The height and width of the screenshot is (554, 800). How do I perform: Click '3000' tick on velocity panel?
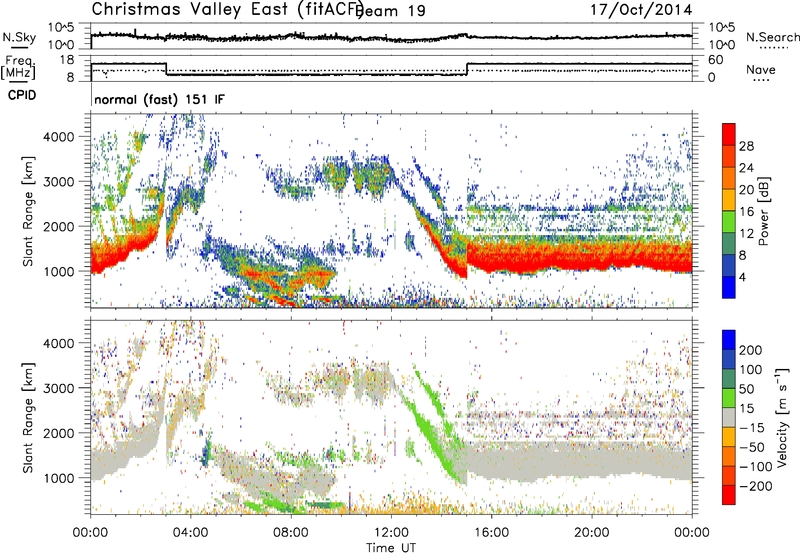click(59, 388)
